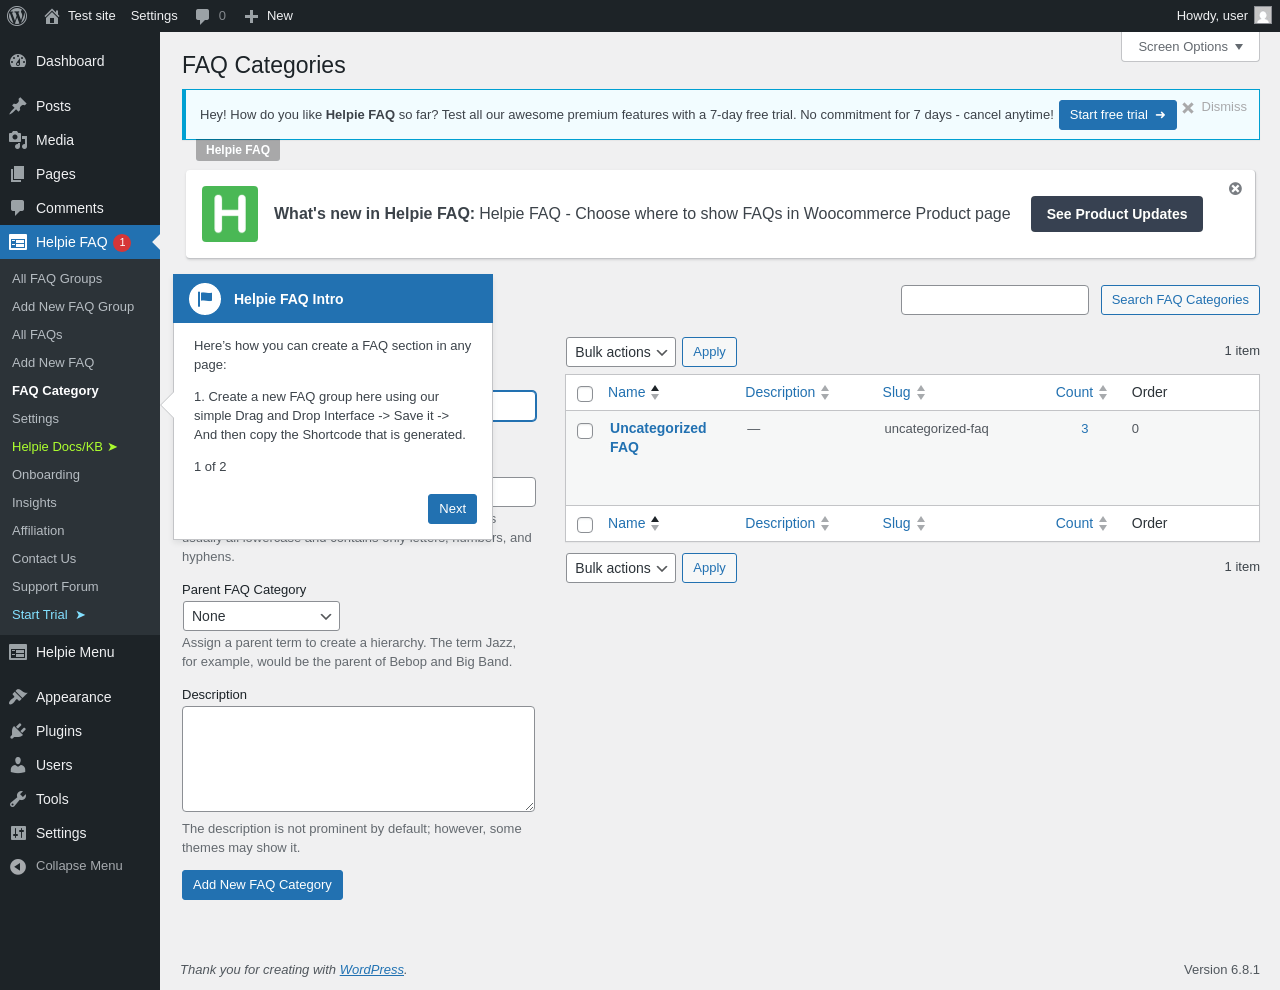
Task: Click the Dashboard gauge icon
Action: pos(18,61)
